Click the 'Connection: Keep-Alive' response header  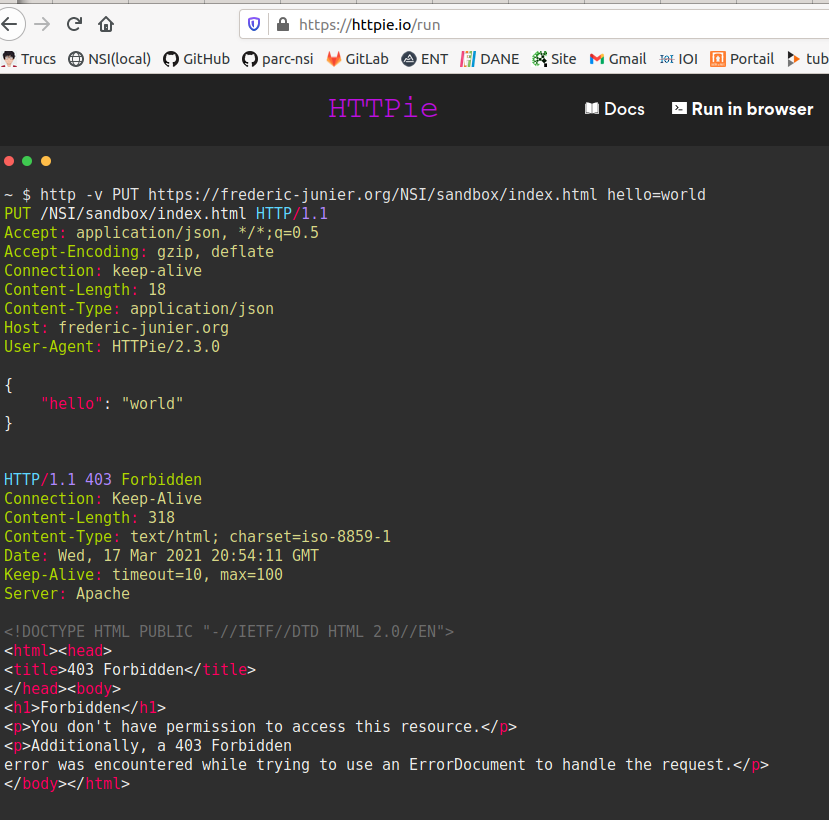coord(103,499)
